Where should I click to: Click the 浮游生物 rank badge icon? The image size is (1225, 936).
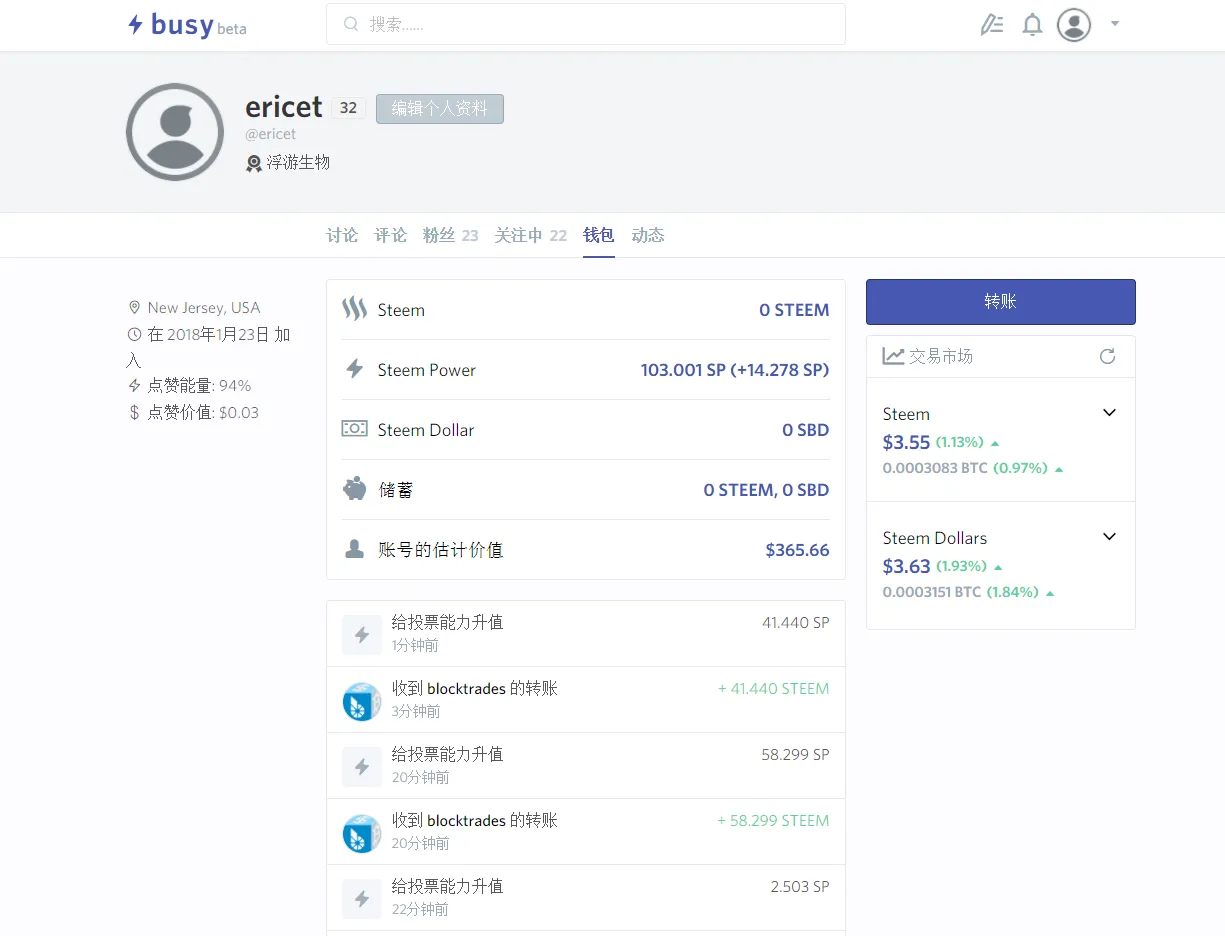(254, 163)
